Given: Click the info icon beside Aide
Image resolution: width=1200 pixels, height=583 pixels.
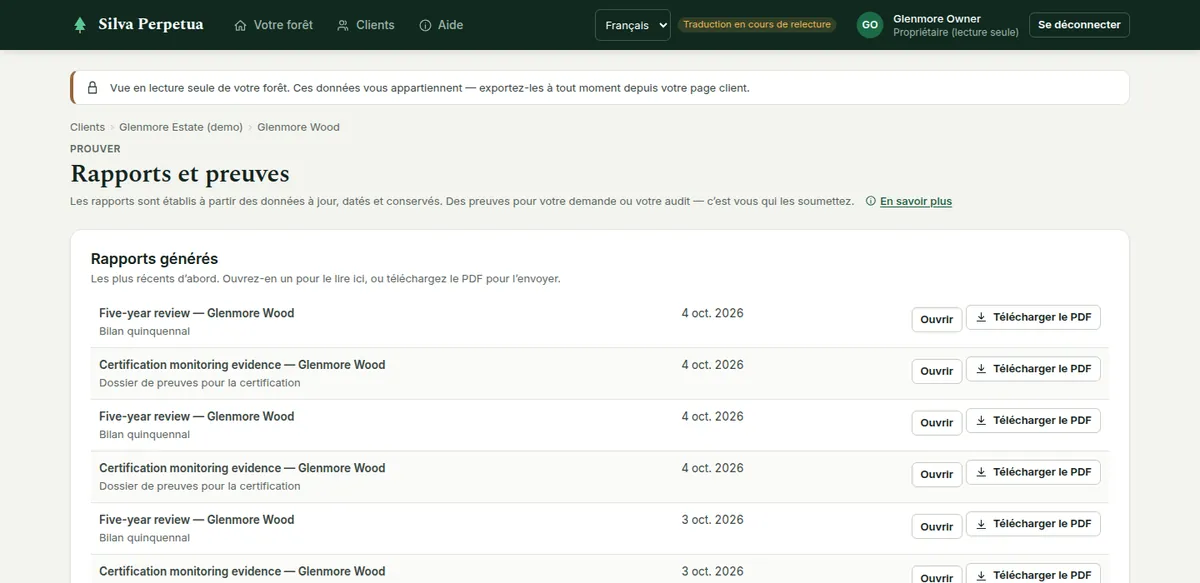Looking at the screenshot, I should (x=425, y=25).
